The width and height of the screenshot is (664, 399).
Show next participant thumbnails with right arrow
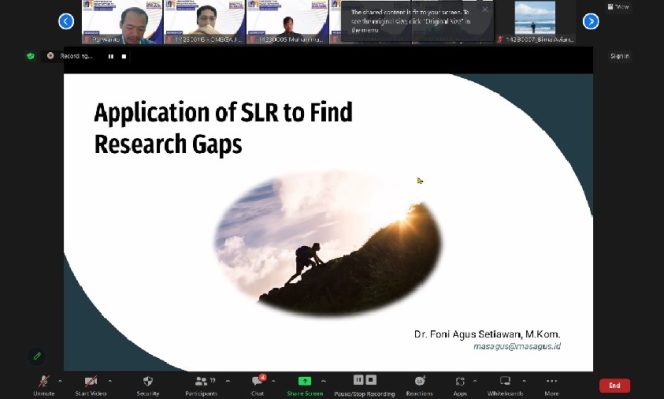point(591,21)
